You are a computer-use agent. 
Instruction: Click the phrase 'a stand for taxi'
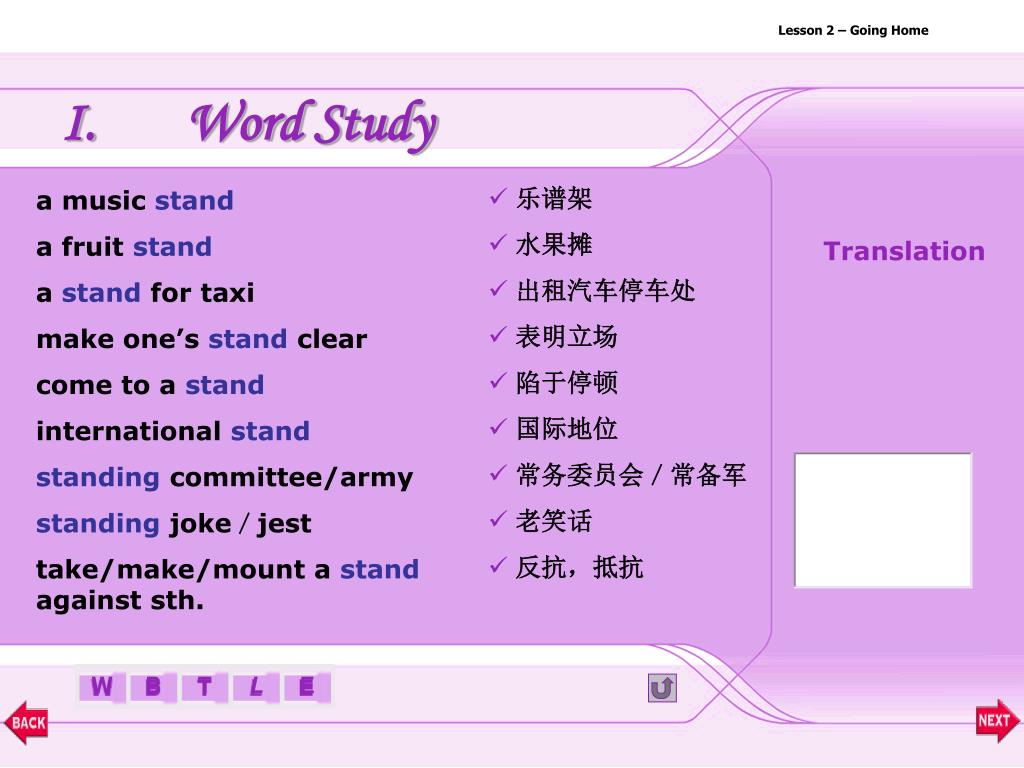[x=146, y=293]
